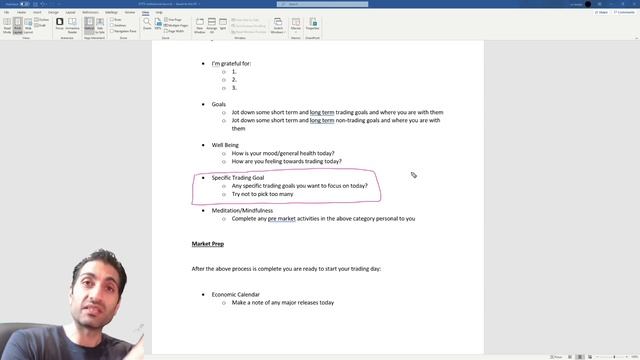
Task: Click the Undo icon in title bar
Action: coord(43,4)
